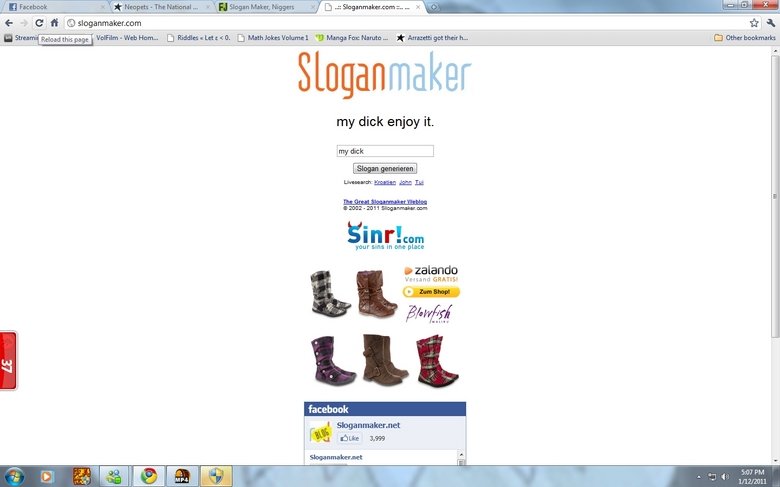This screenshot has height=487, width=780.
Task: Open Windows Live Messenger in the taskbar
Action: coord(114,477)
